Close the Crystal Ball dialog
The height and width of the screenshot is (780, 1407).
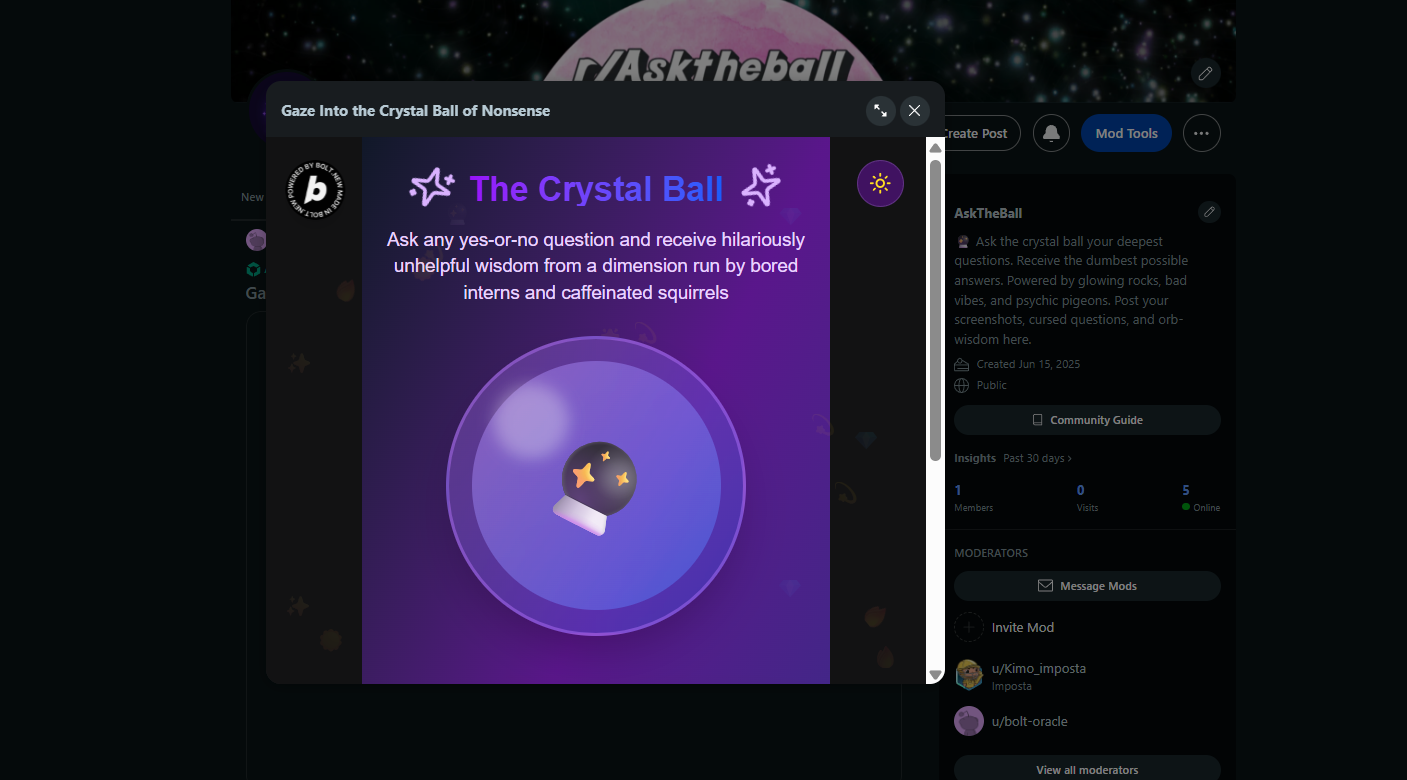[914, 111]
